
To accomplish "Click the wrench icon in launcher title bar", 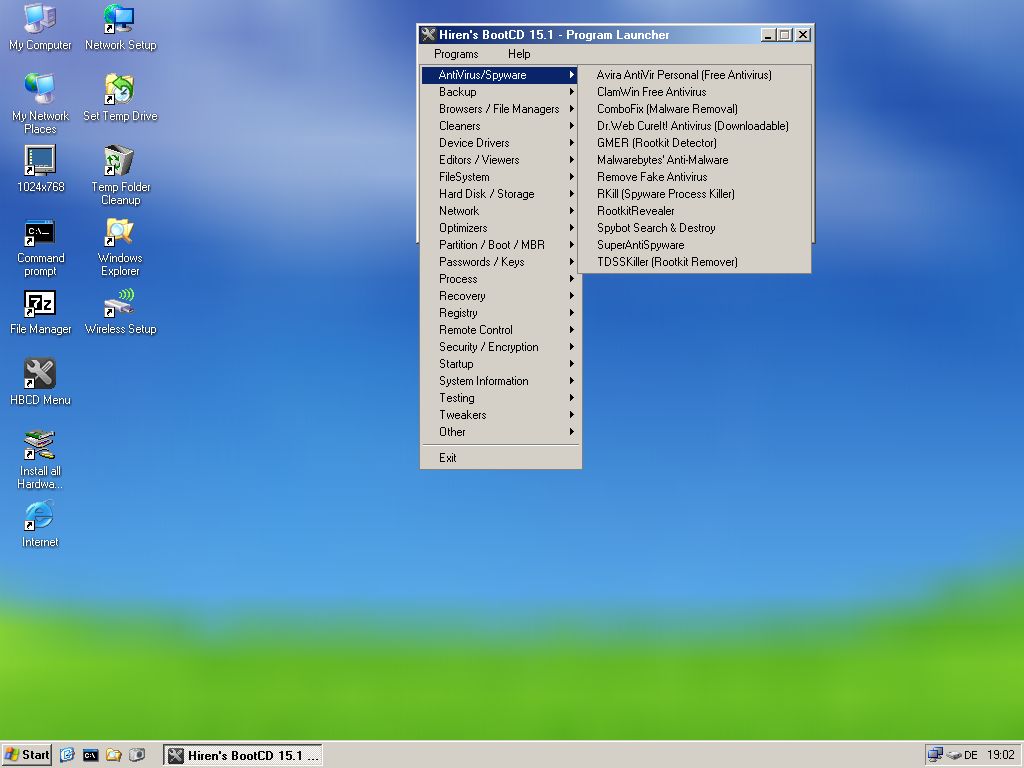I will (428, 35).
